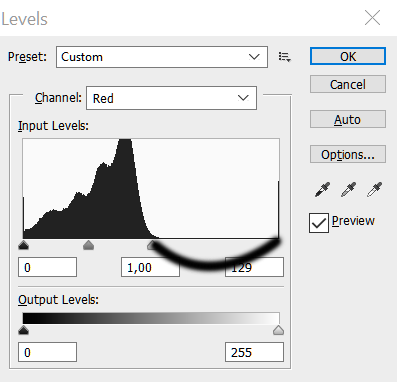Click the output highlight field showing 255
This screenshot has width=397, height=382.
click(x=254, y=352)
